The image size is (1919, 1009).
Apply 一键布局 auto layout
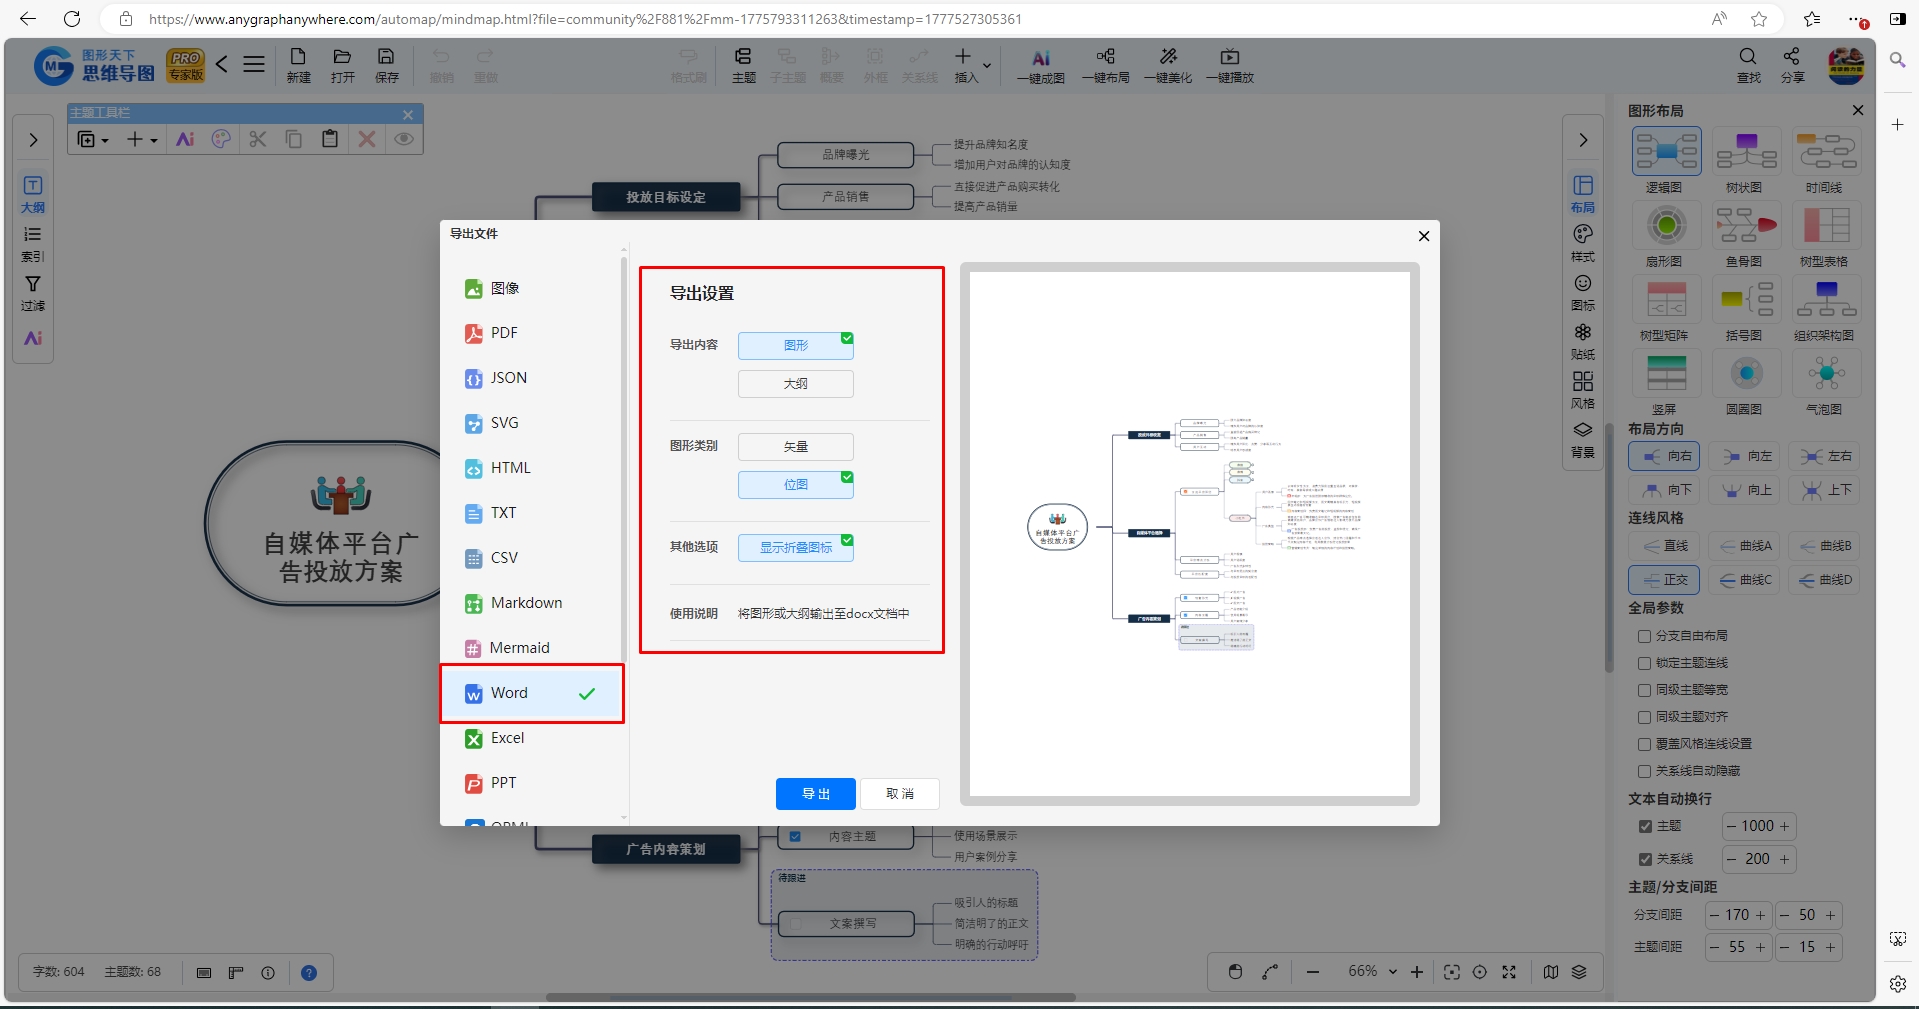point(1105,66)
